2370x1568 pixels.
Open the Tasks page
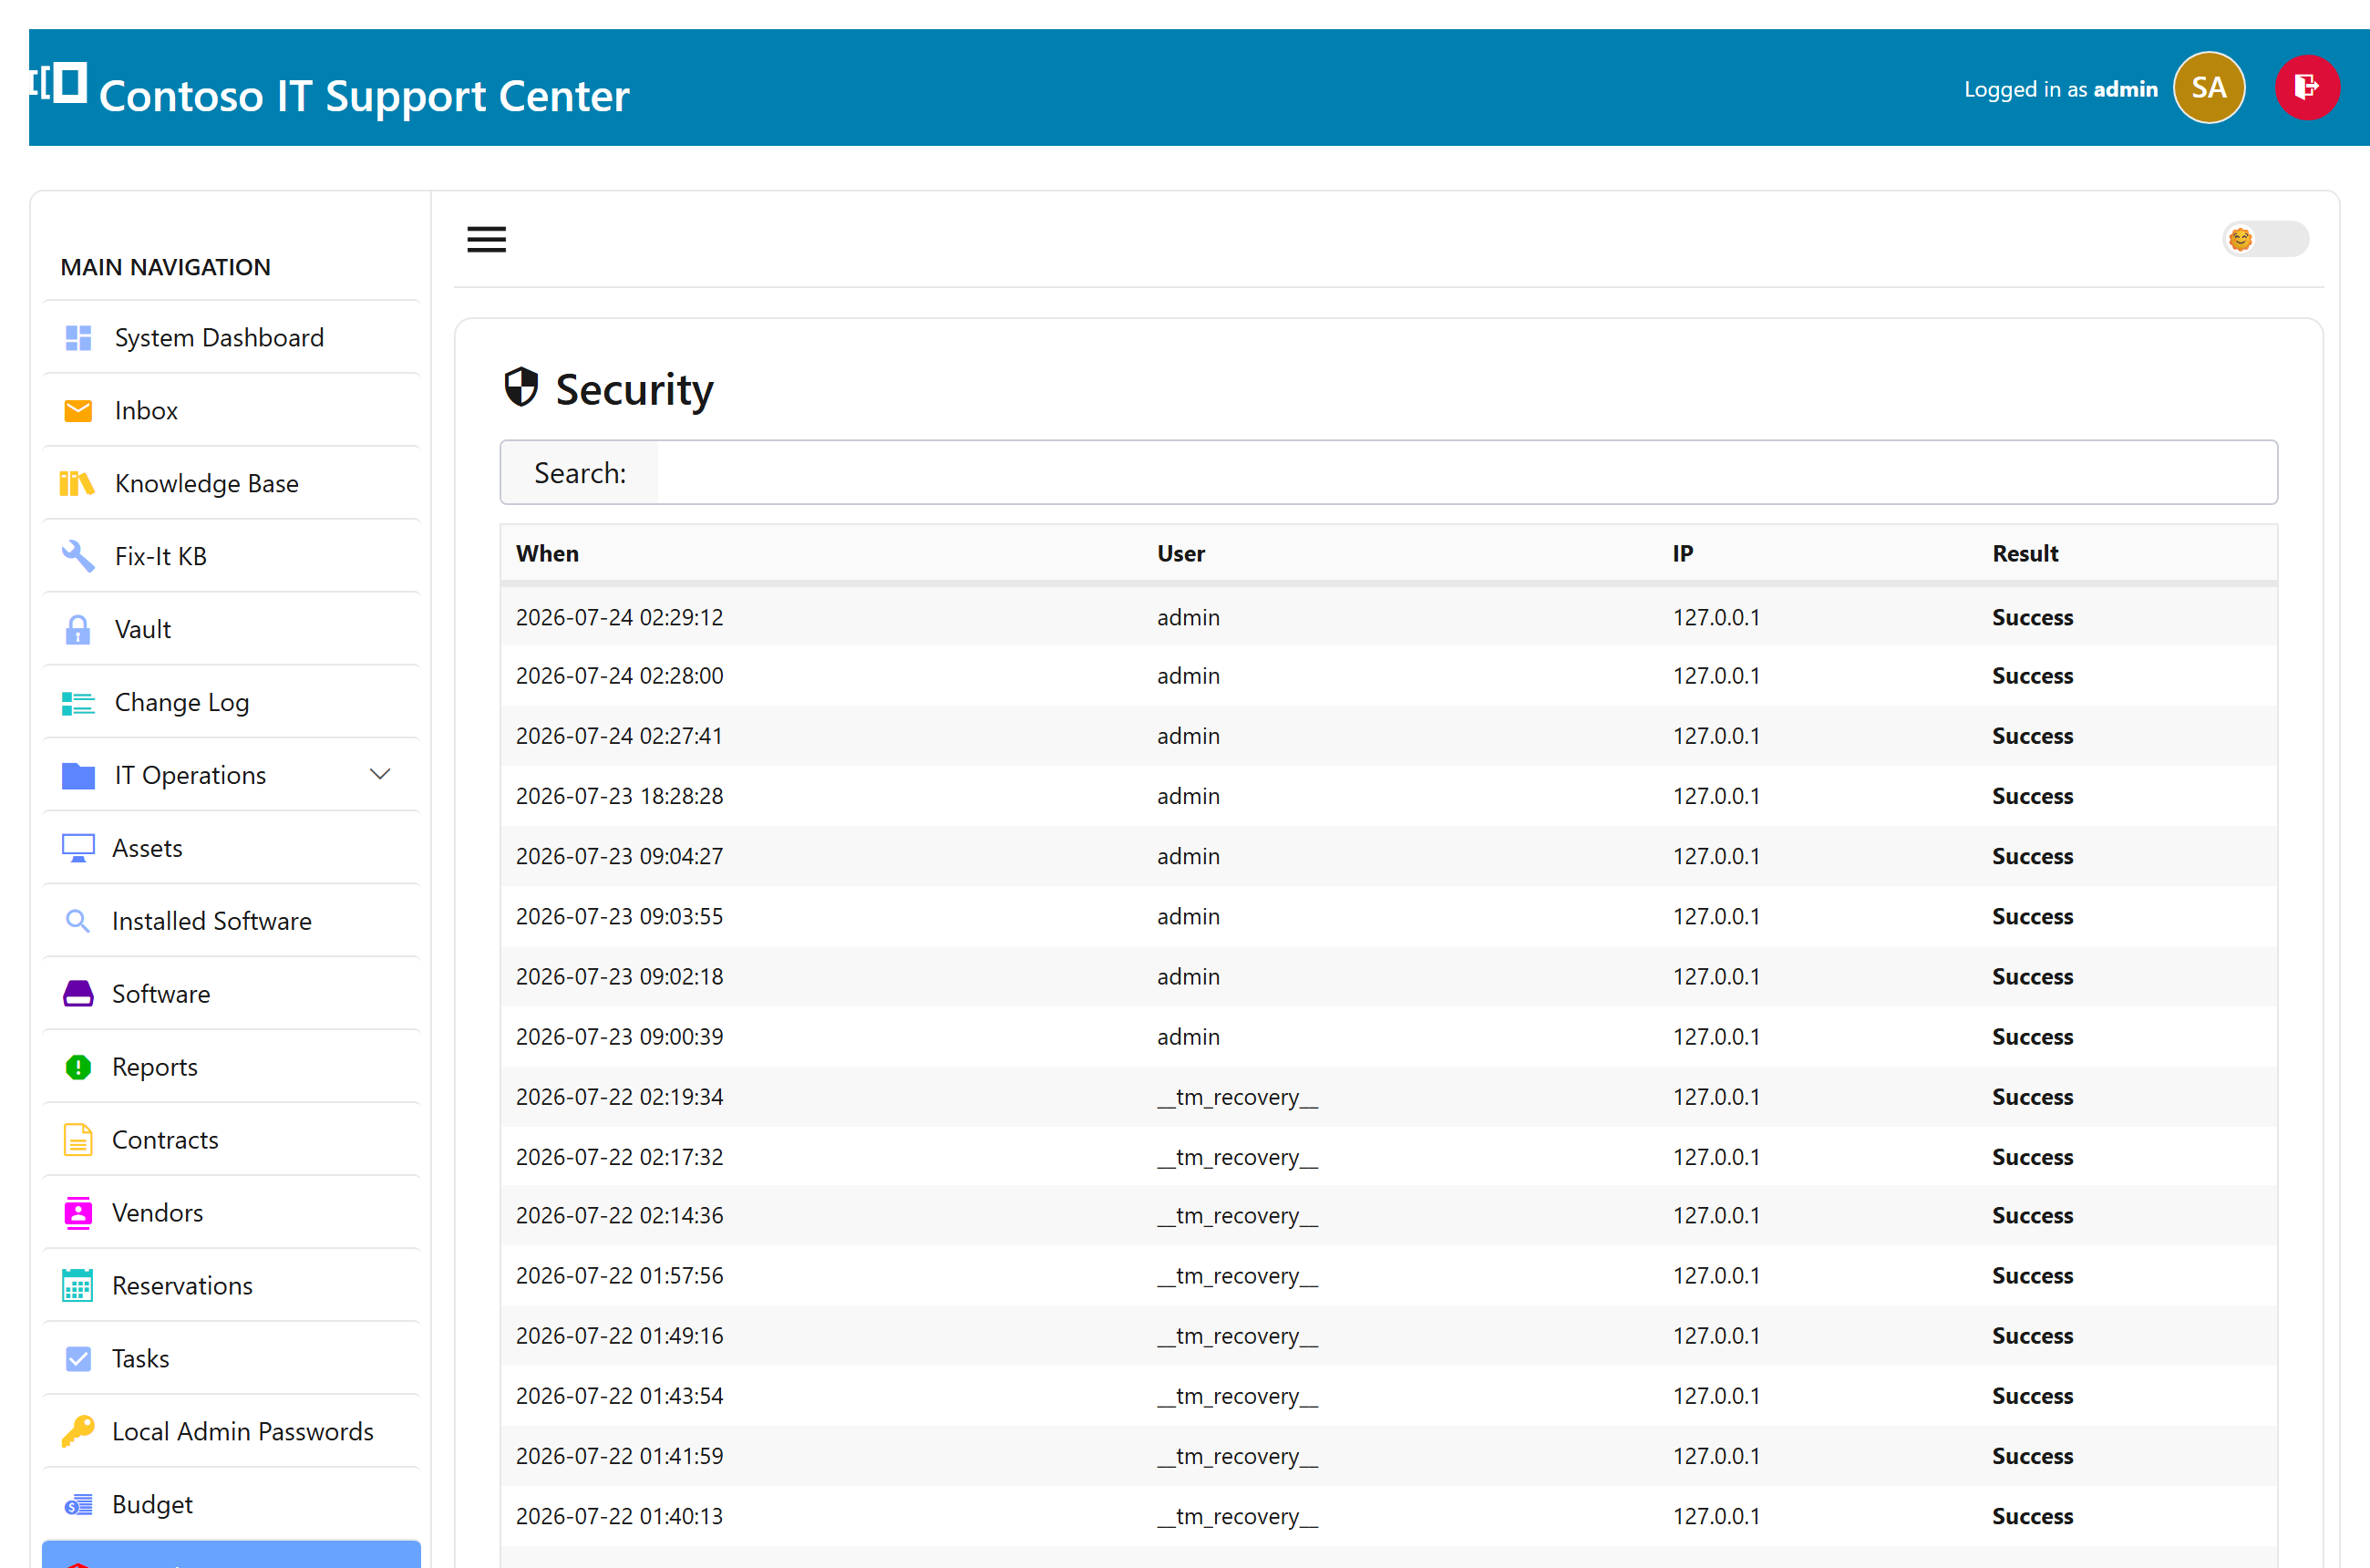[231, 1359]
